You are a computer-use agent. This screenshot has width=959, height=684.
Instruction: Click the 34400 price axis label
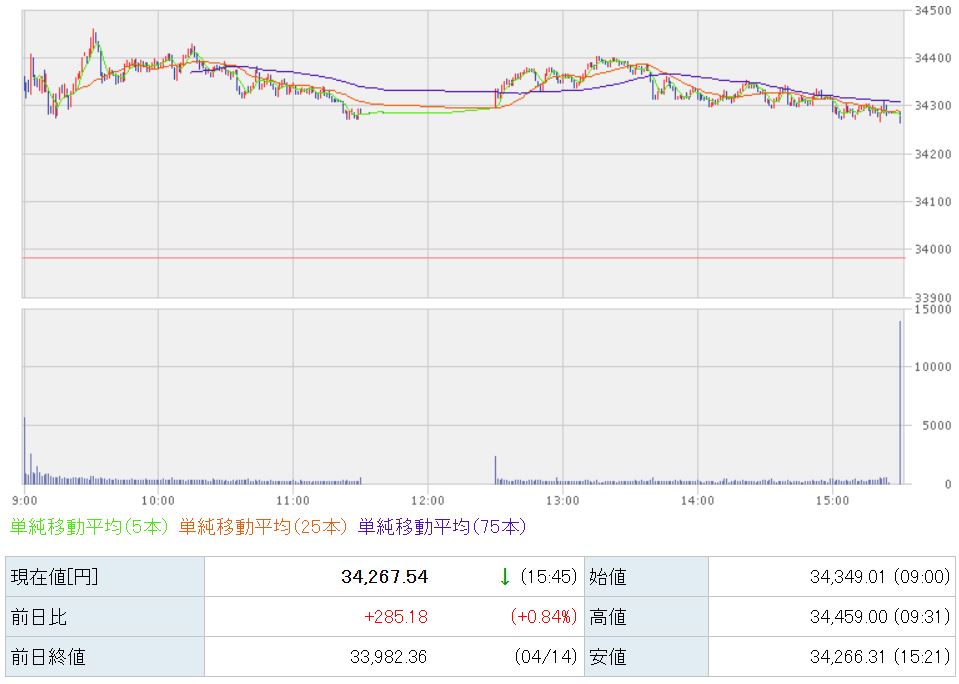pyautogui.click(x=933, y=58)
